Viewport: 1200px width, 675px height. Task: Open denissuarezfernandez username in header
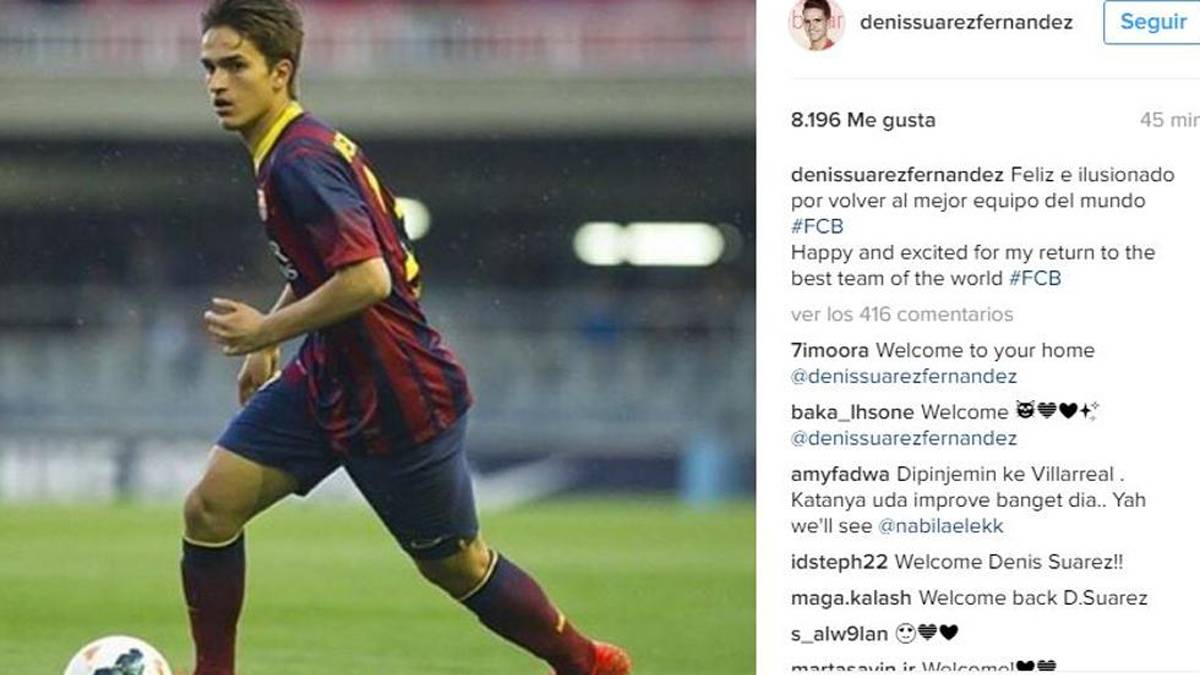pyautogui.click(x=966, y=22)
